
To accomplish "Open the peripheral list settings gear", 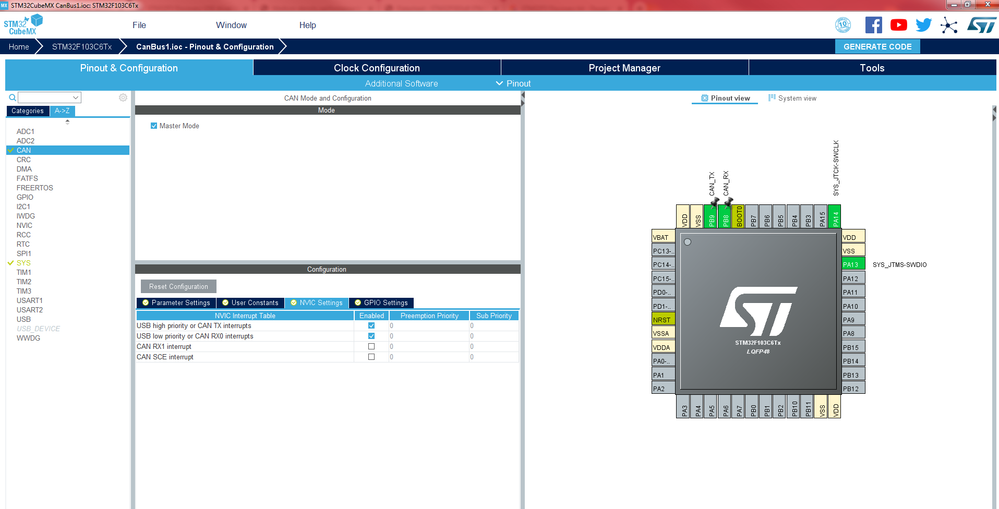I will point(123,97).
